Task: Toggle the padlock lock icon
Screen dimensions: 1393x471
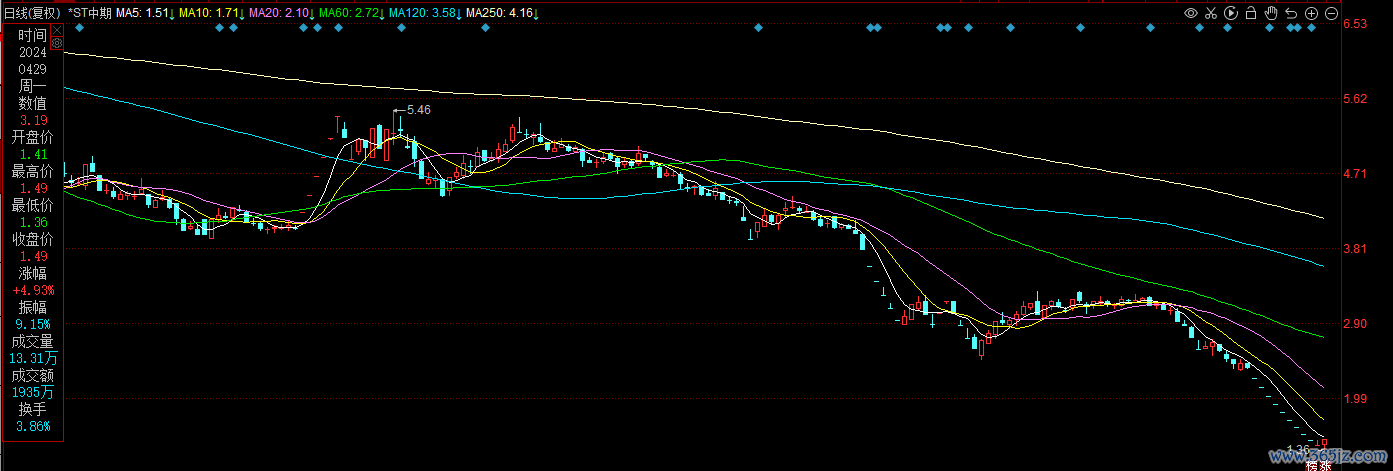Action: pos(1251,13)
